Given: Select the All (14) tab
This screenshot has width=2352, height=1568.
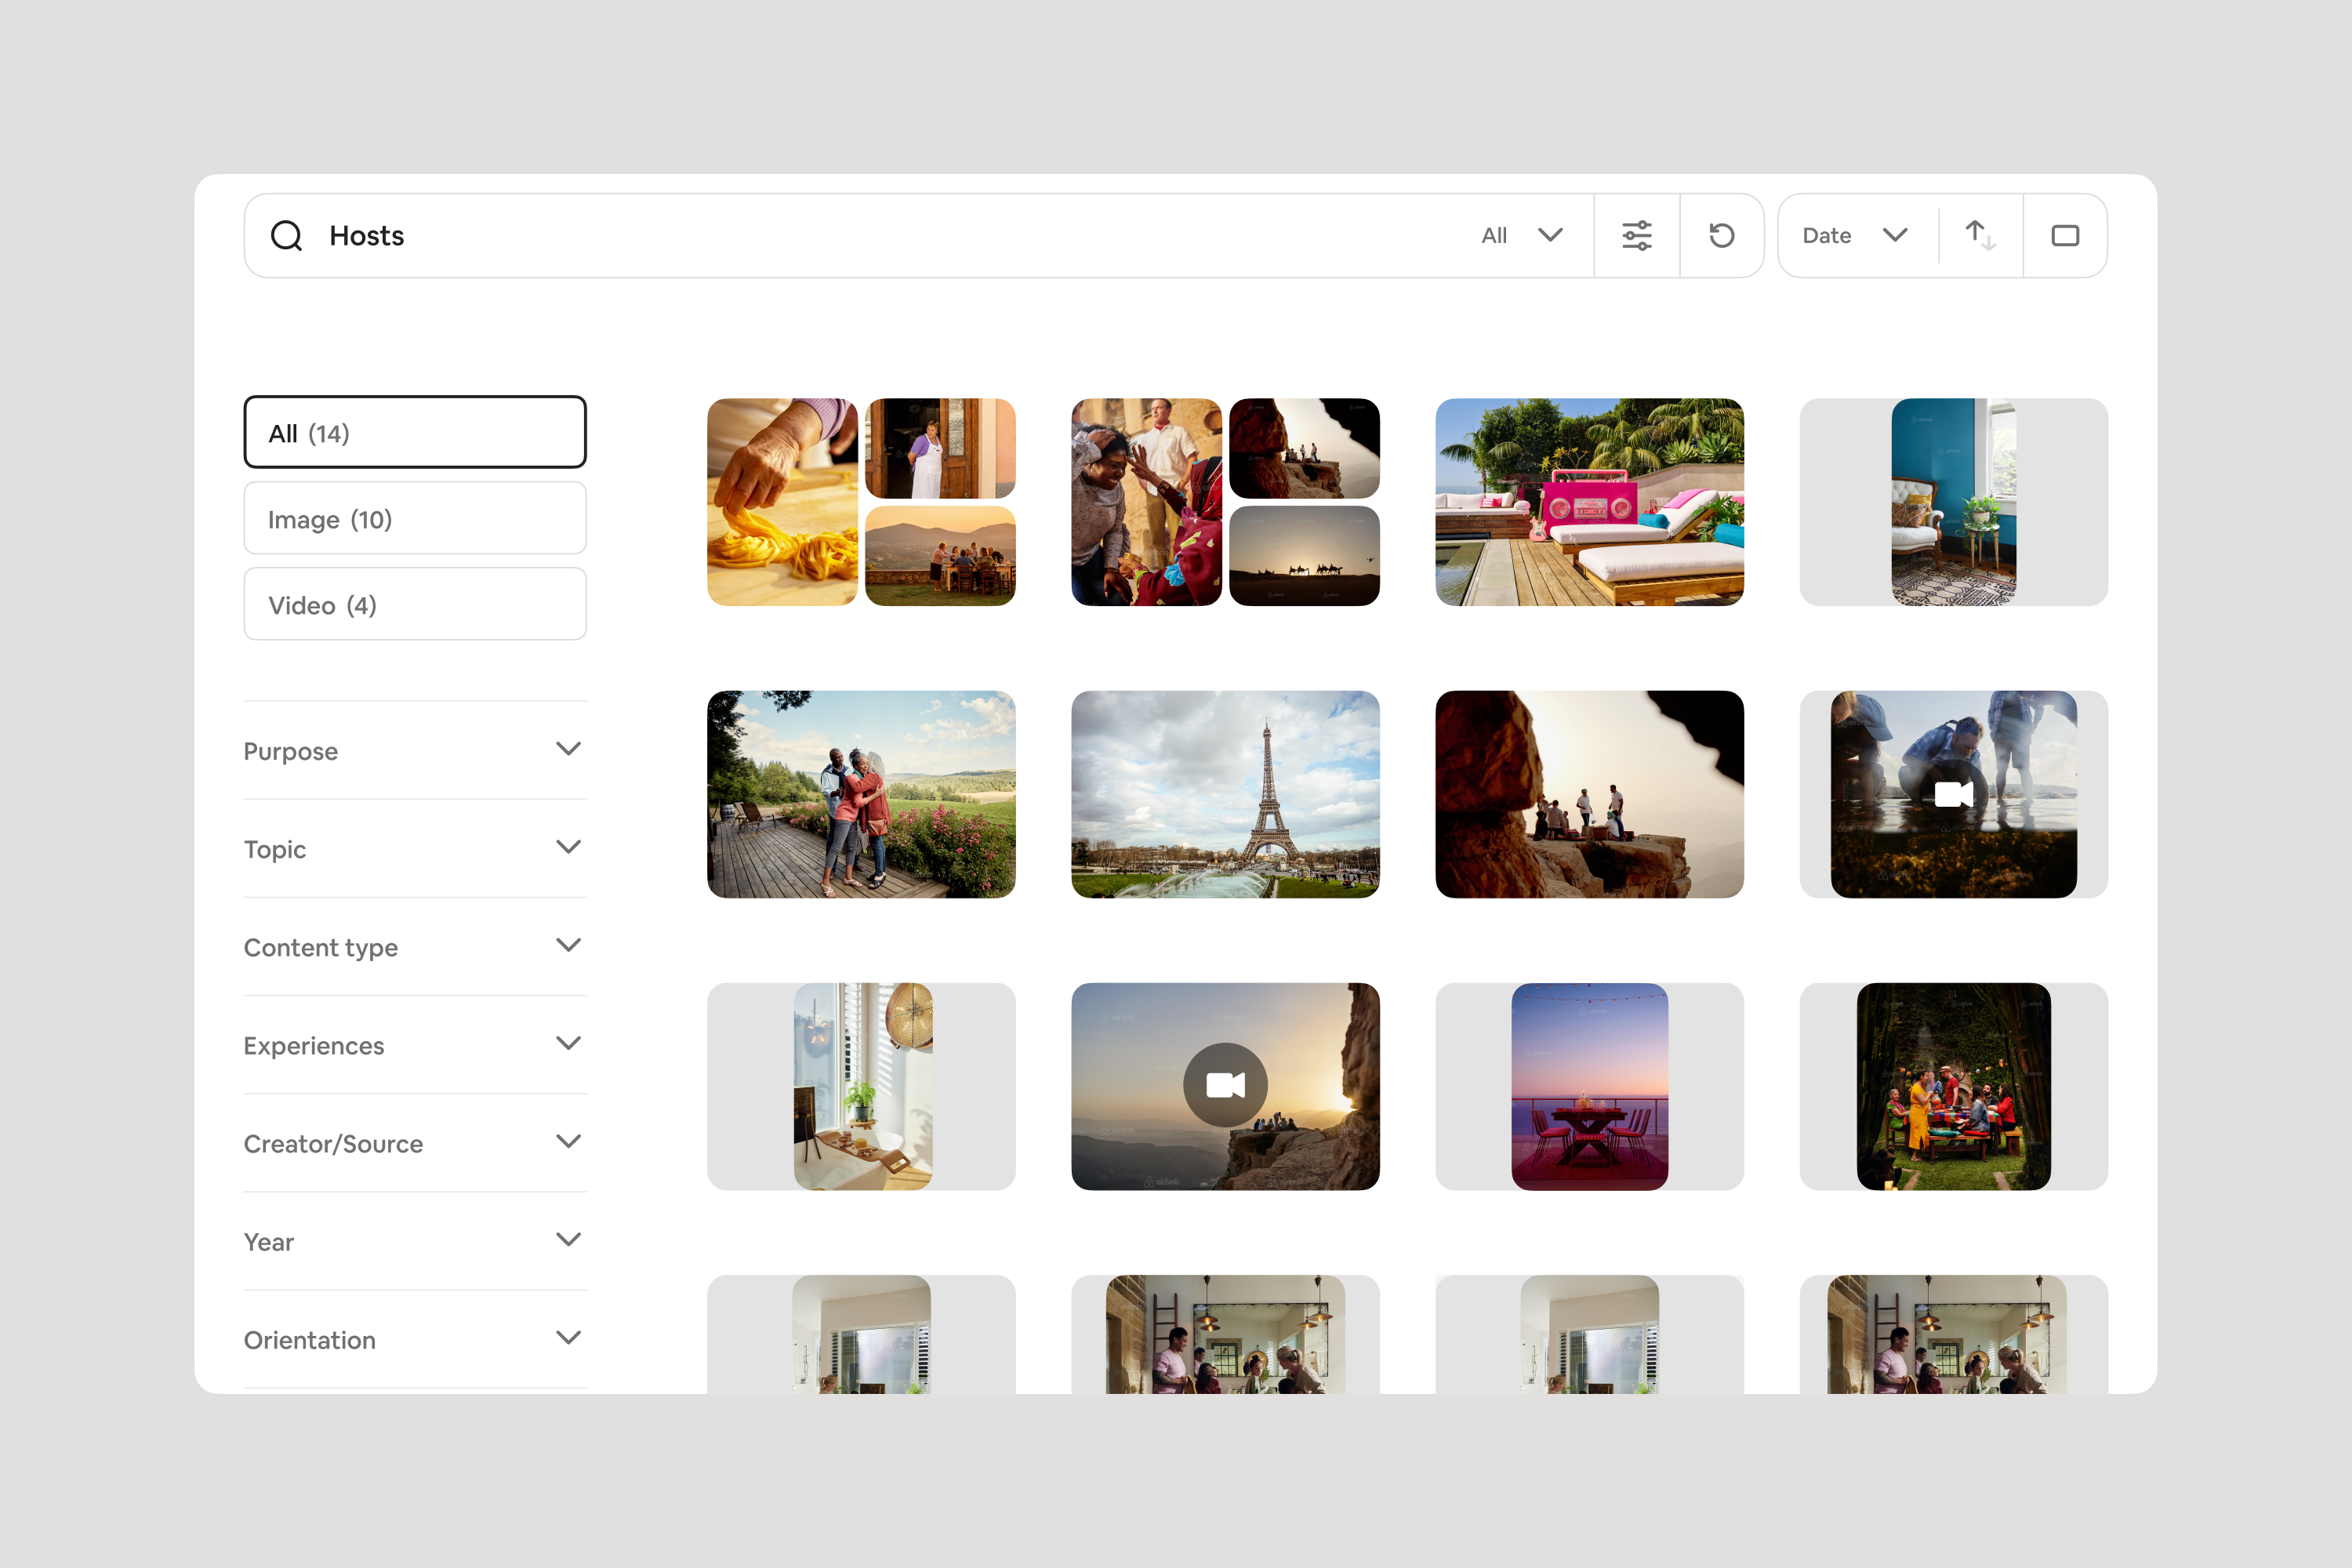Looking at the screenshot, I should (414, 432).
